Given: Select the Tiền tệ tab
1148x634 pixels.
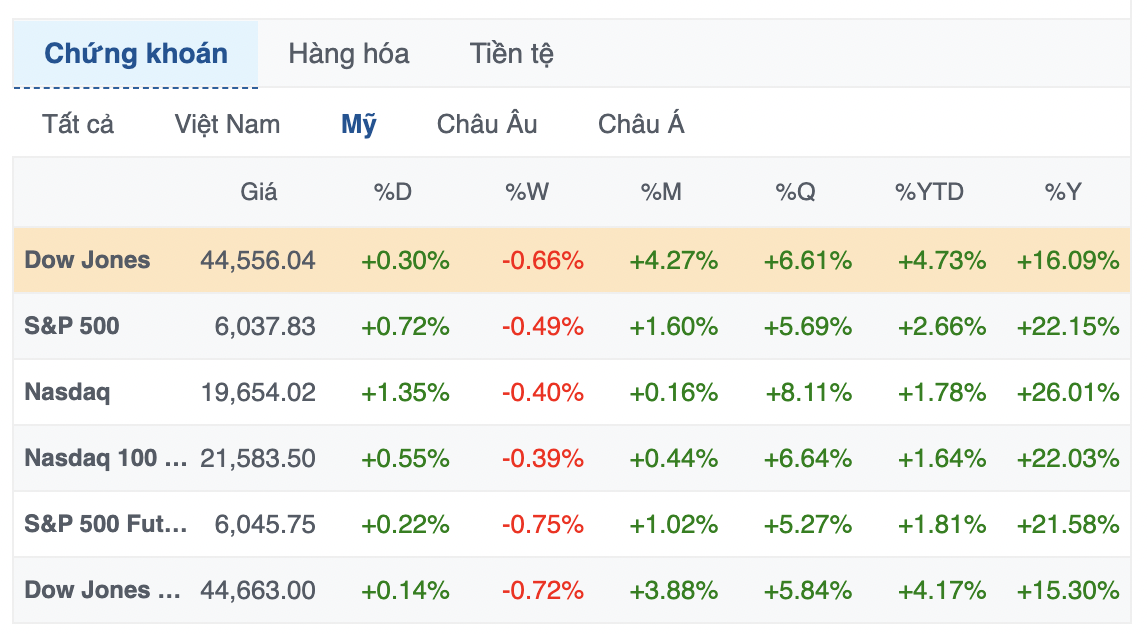Looking at the screenshot, I should (x=511, y=54).
